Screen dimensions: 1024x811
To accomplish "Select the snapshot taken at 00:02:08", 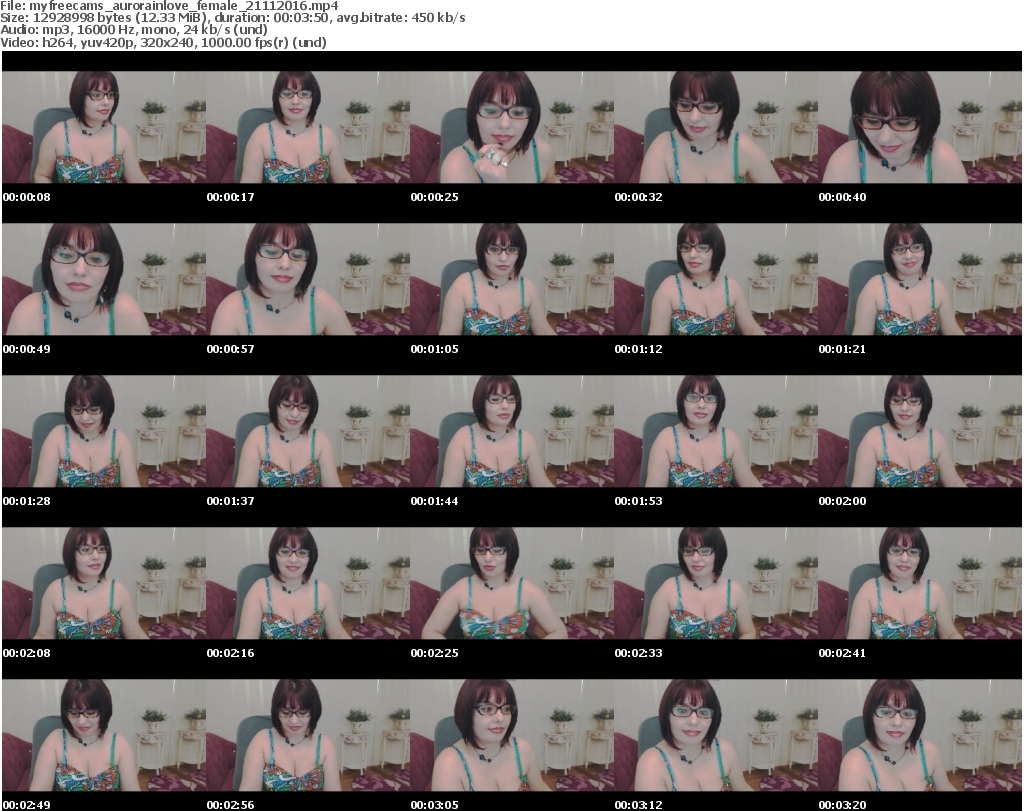I will coord(104,583).
